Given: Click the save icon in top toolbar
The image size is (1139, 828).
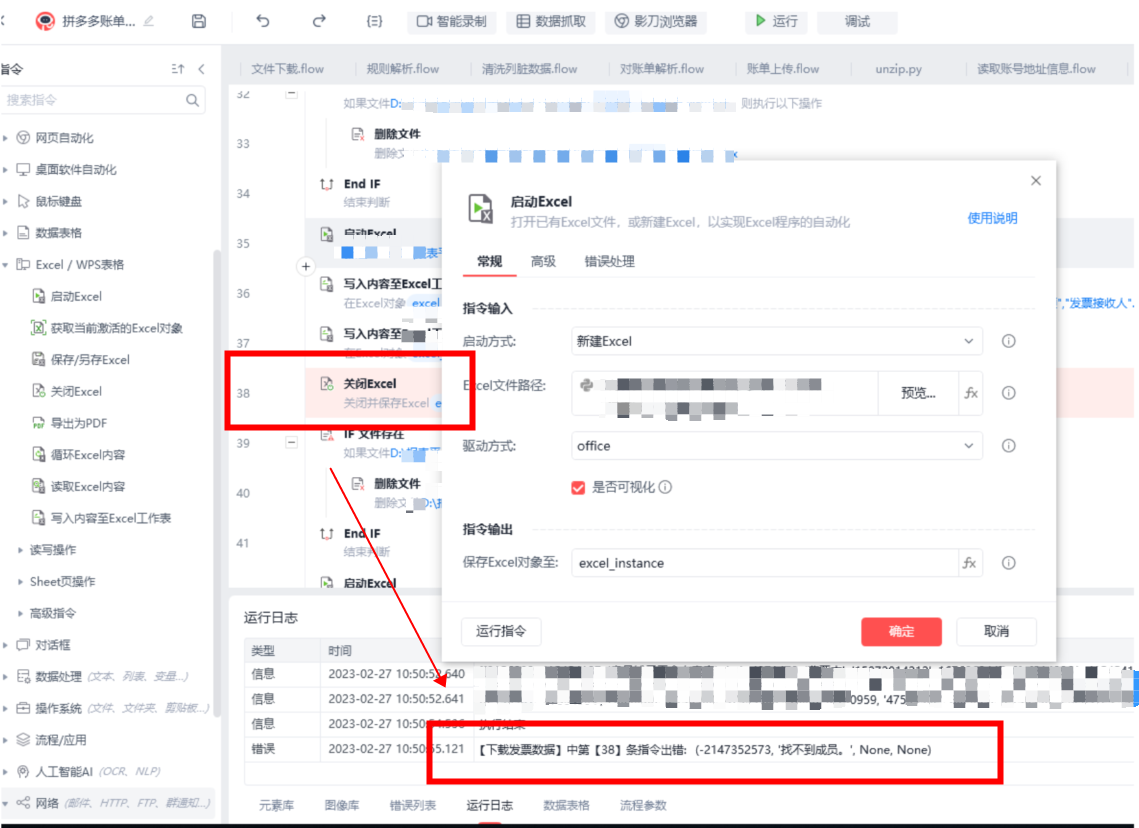Looking at the screenshot, I should point(198,21).
